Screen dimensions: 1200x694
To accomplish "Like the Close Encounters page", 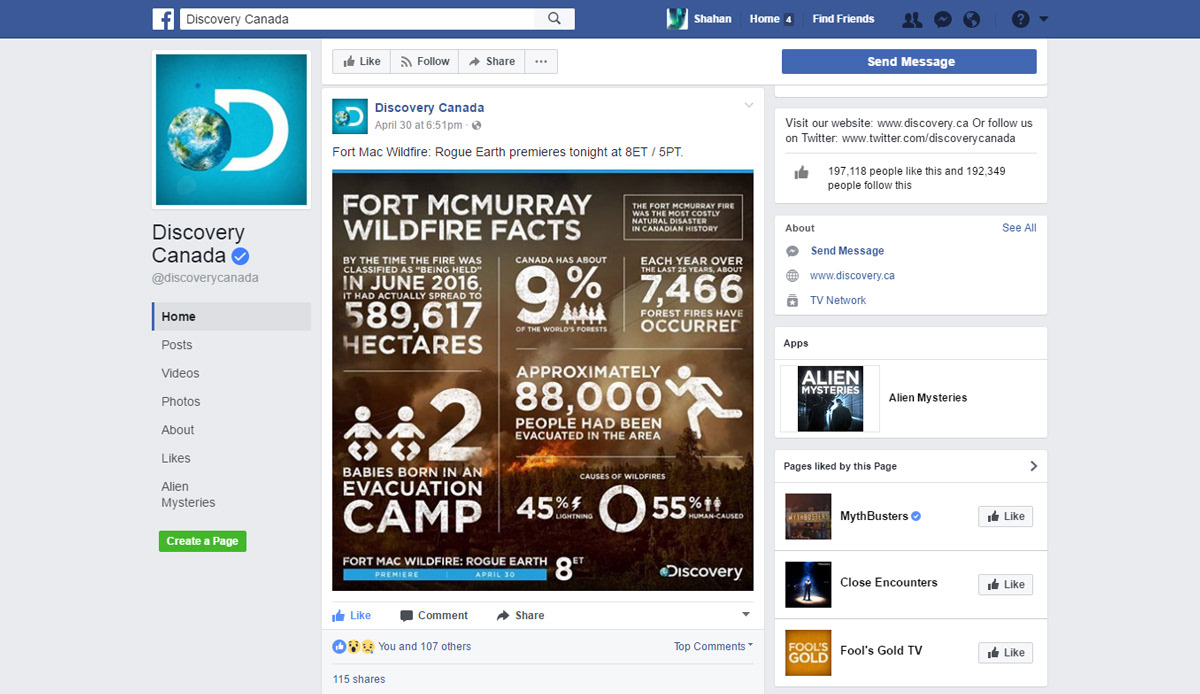I will [x=1005, y=584].
